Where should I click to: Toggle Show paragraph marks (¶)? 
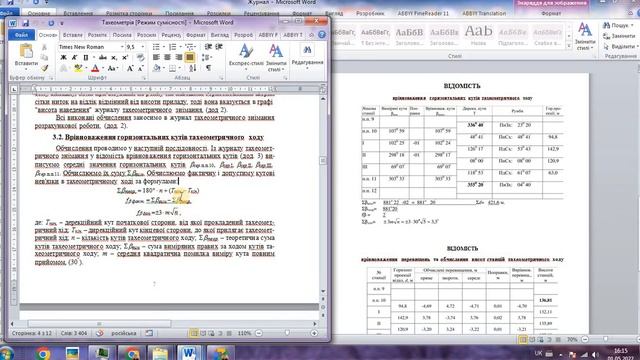click(x=209, y=68)
